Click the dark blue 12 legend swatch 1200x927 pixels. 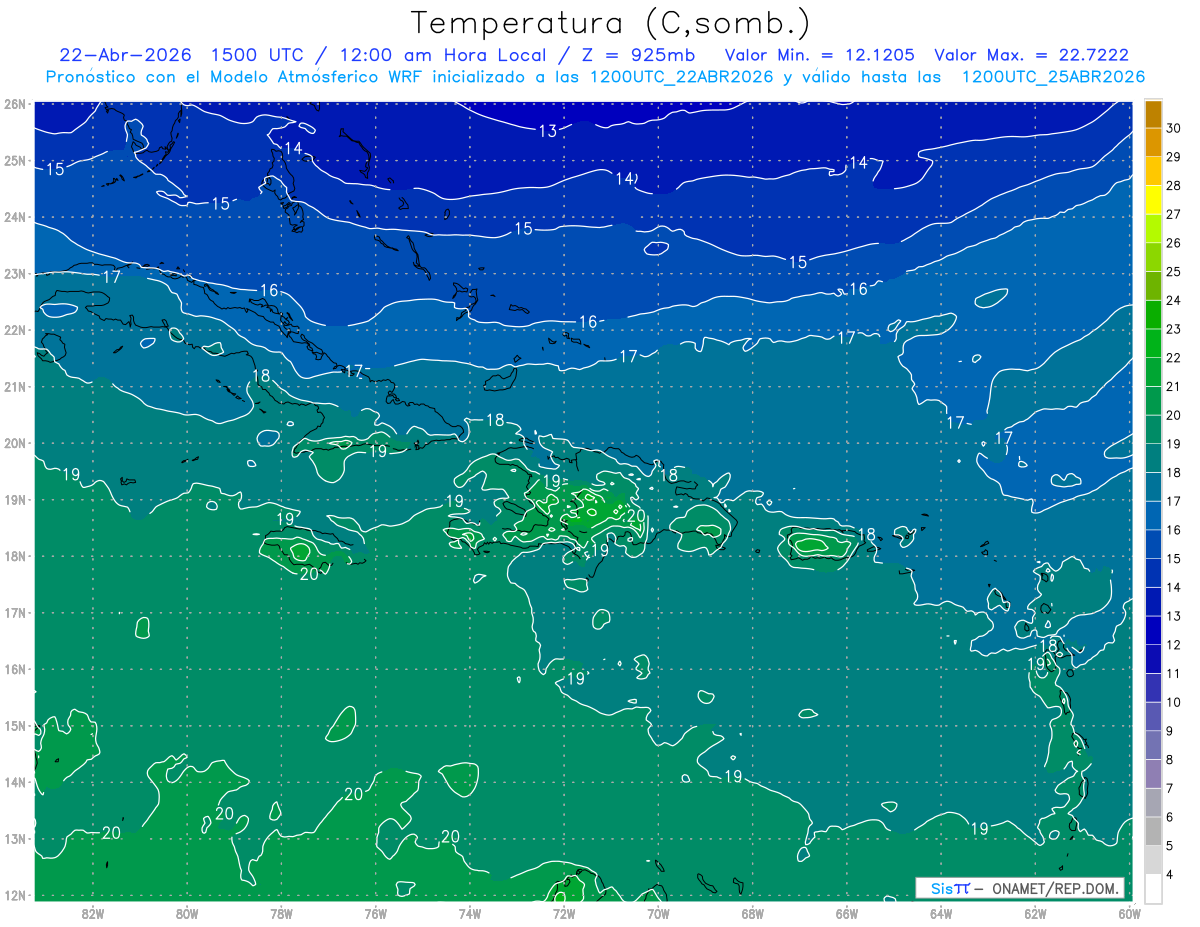(x=1153, y=630)
